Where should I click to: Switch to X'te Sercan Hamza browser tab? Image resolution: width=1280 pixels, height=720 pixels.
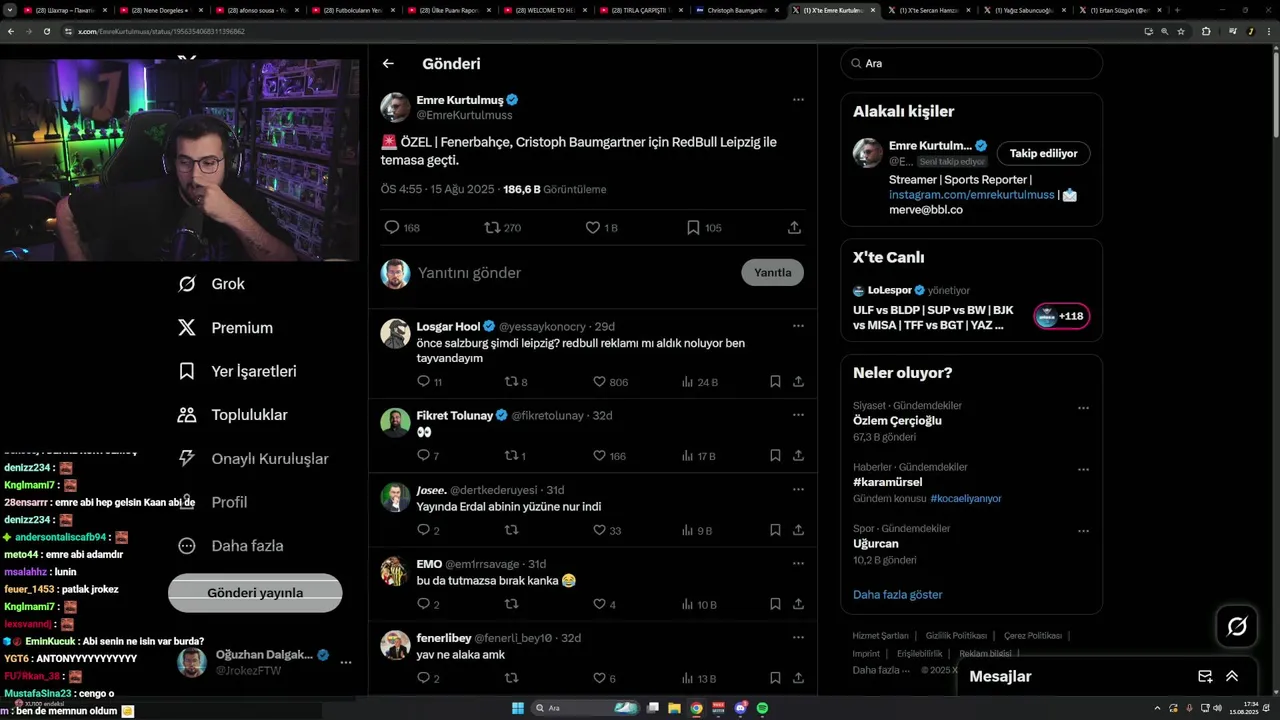[x=928, y=10]
